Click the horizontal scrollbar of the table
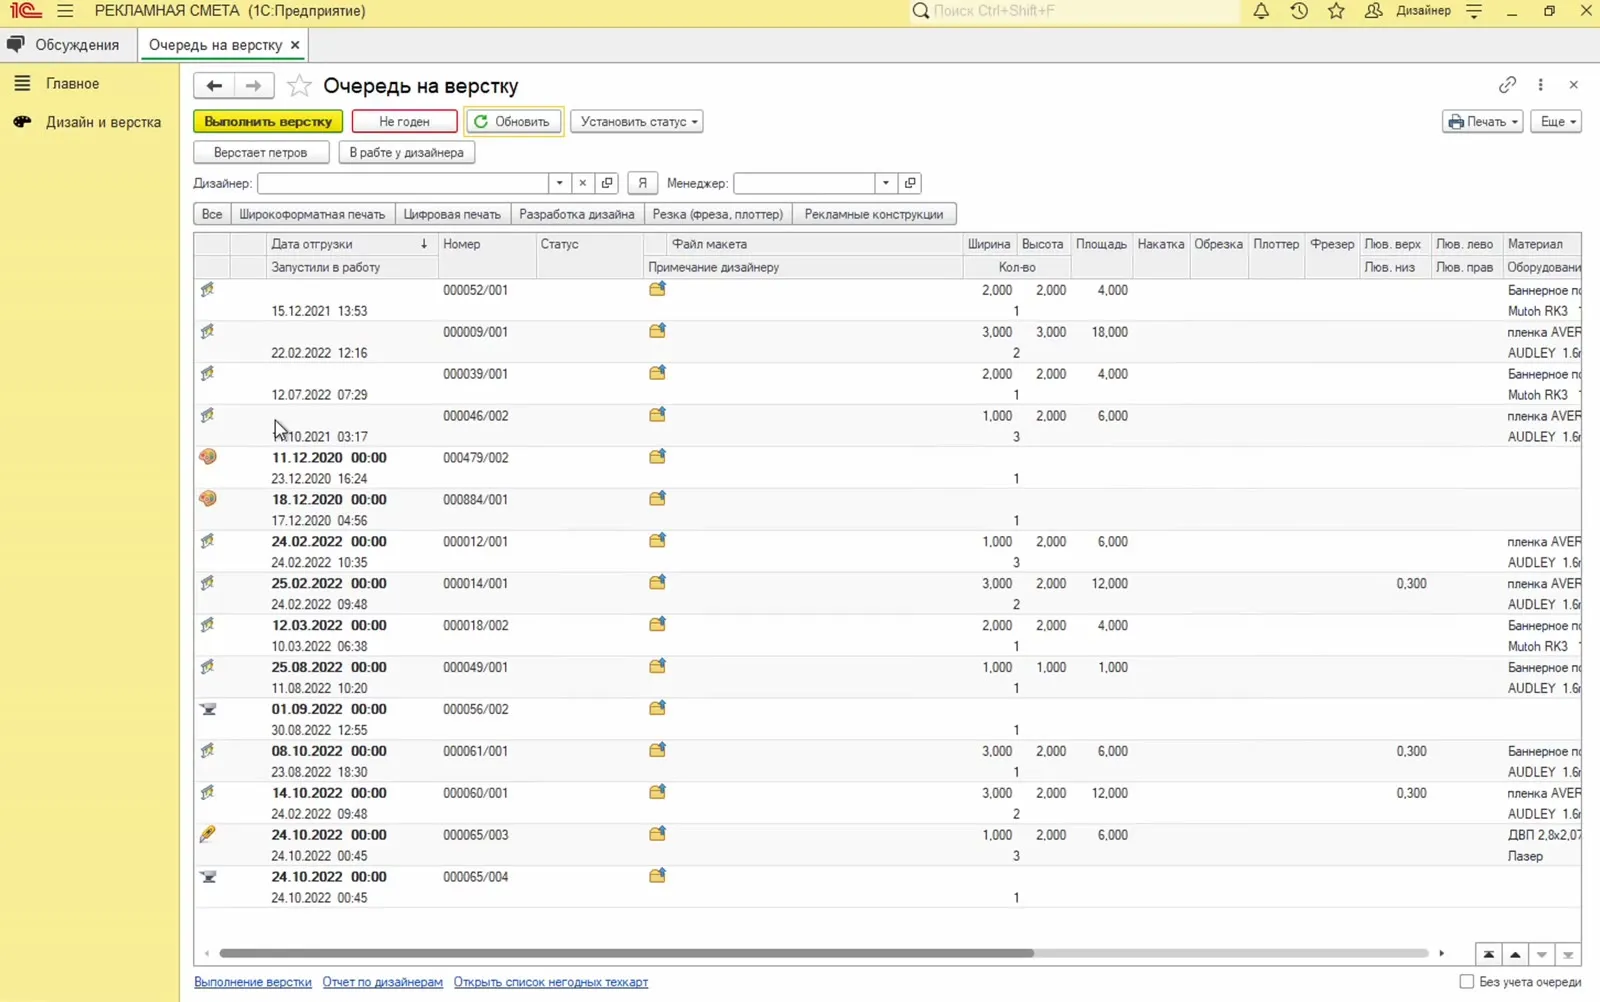This screenshot has height=1002, width=1600. point(627,954)
